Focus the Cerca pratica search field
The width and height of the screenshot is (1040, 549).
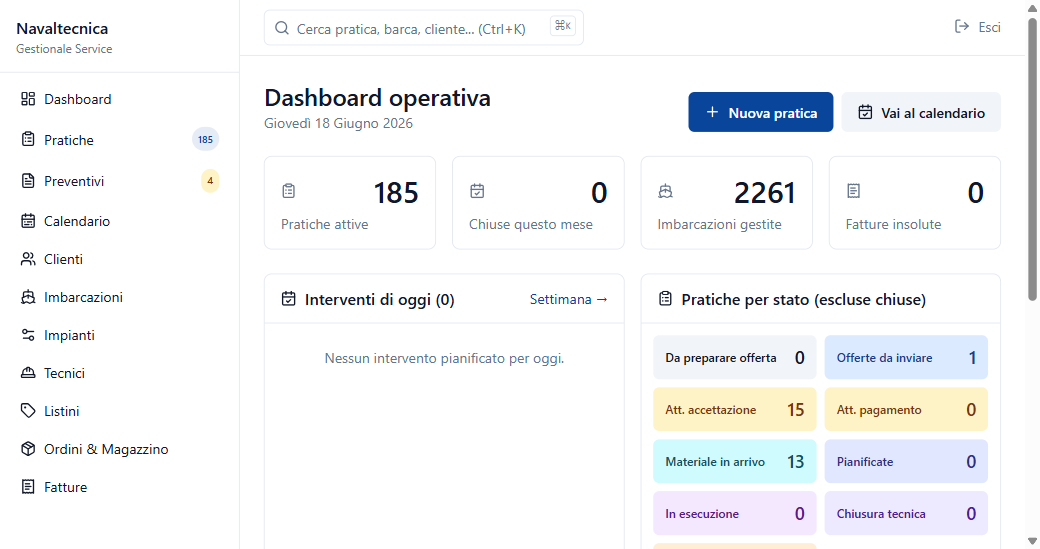424,28
